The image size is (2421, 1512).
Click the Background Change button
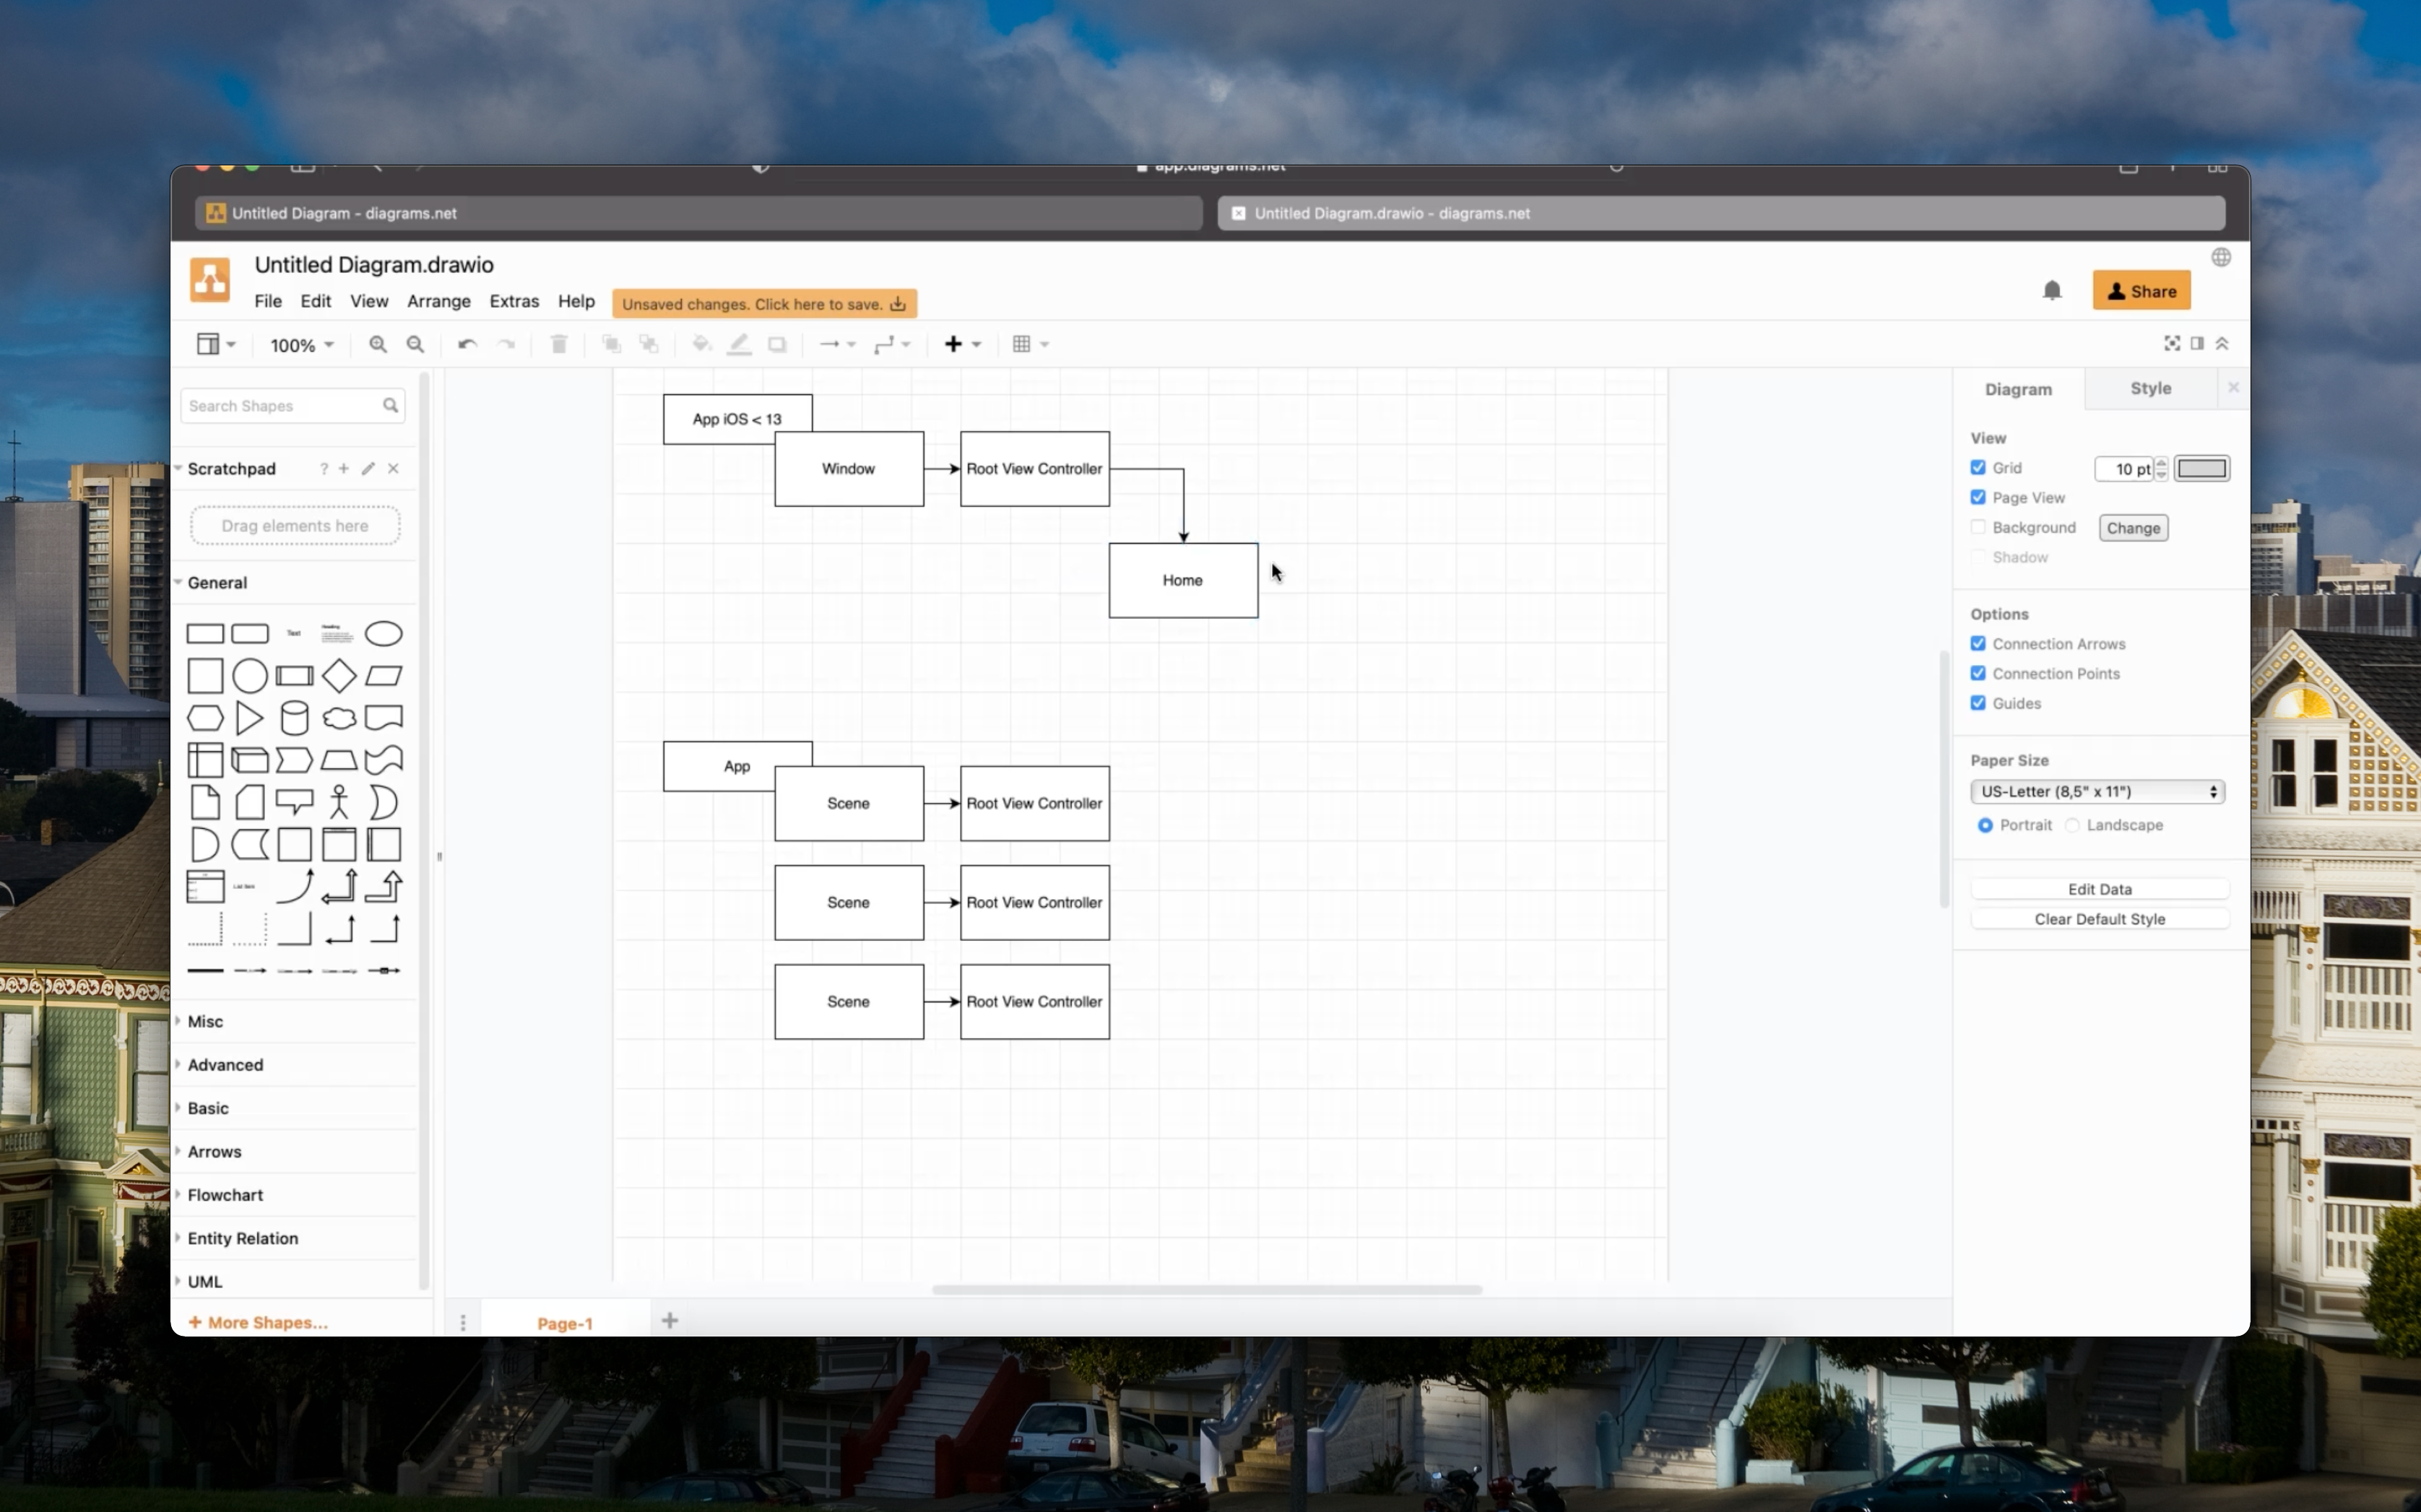pos(2133,528)
